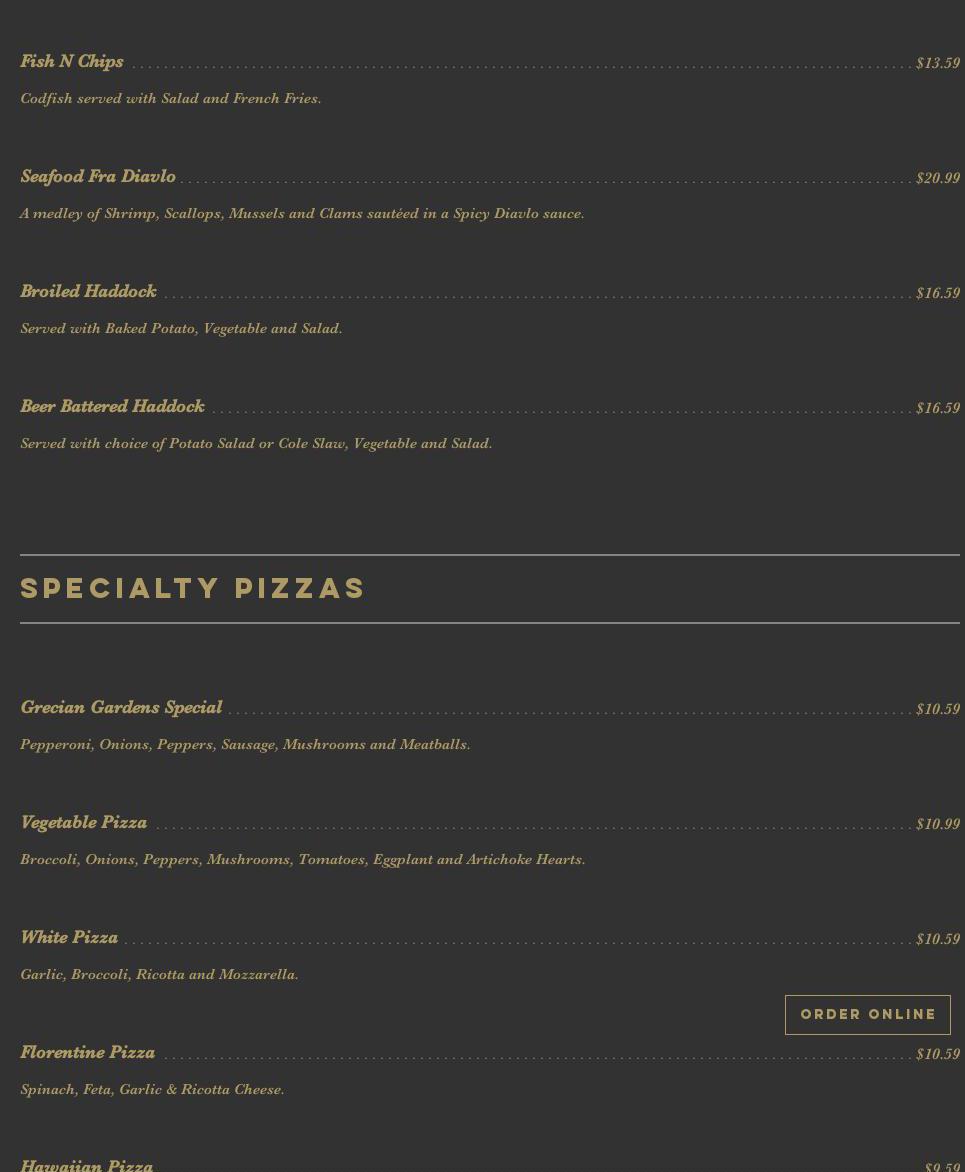Click the Spicy Diavlo sauce description text
Viewport: 965px width, 1172px height.
coord(302,214)
